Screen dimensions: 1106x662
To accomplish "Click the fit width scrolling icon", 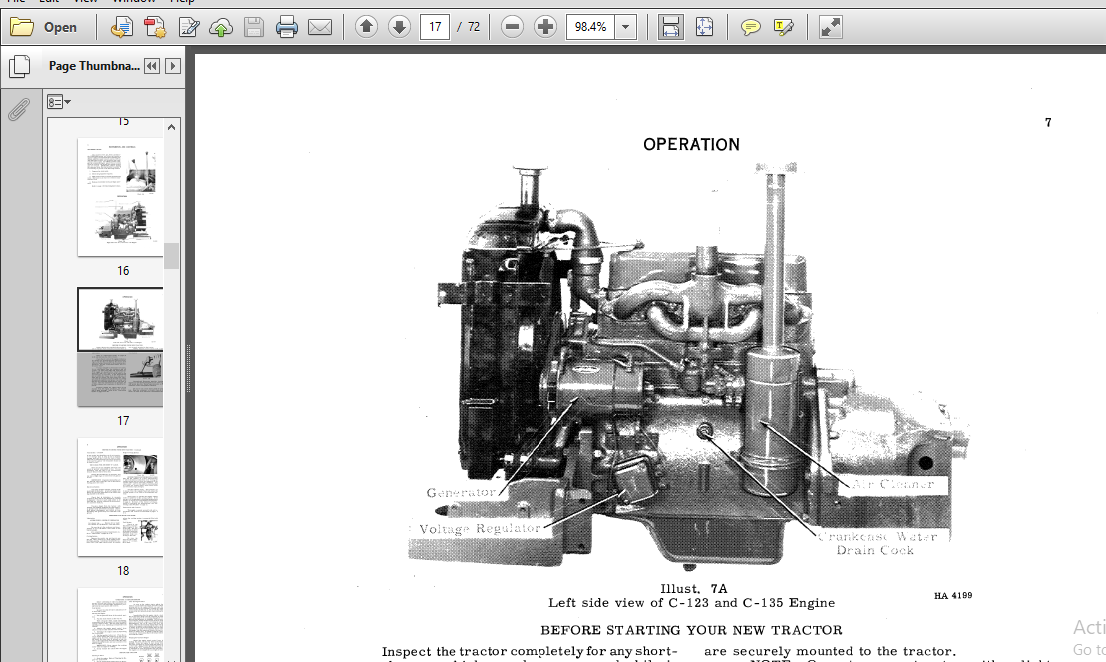I will (x=671, y=27).
